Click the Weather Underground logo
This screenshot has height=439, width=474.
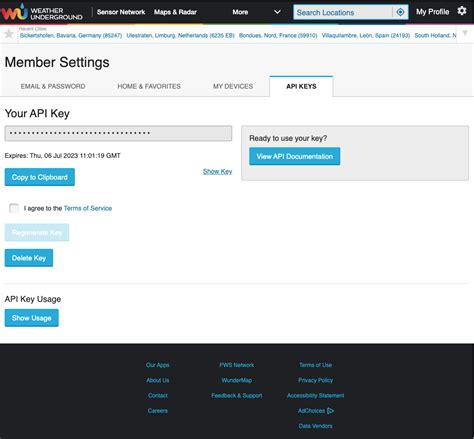point(42,12)
